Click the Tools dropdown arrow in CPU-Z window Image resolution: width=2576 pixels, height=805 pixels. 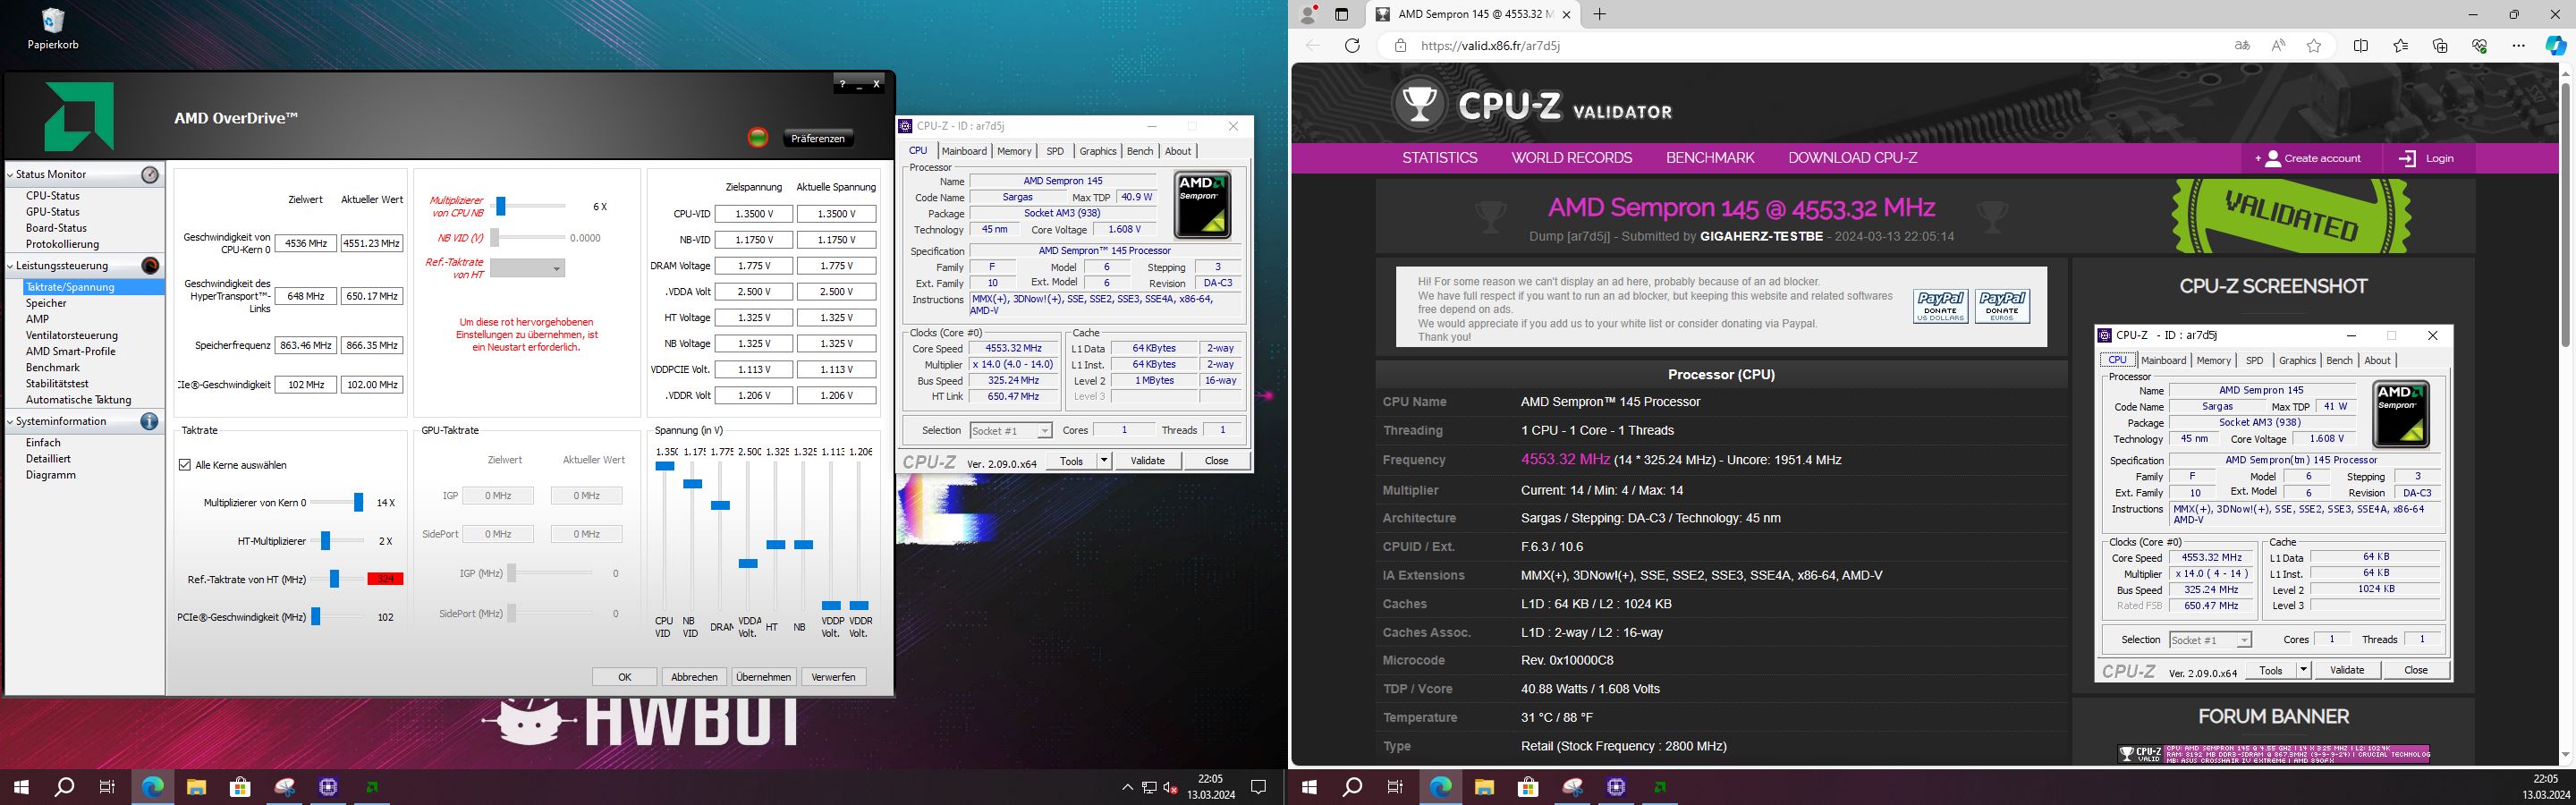[1104, 460]
